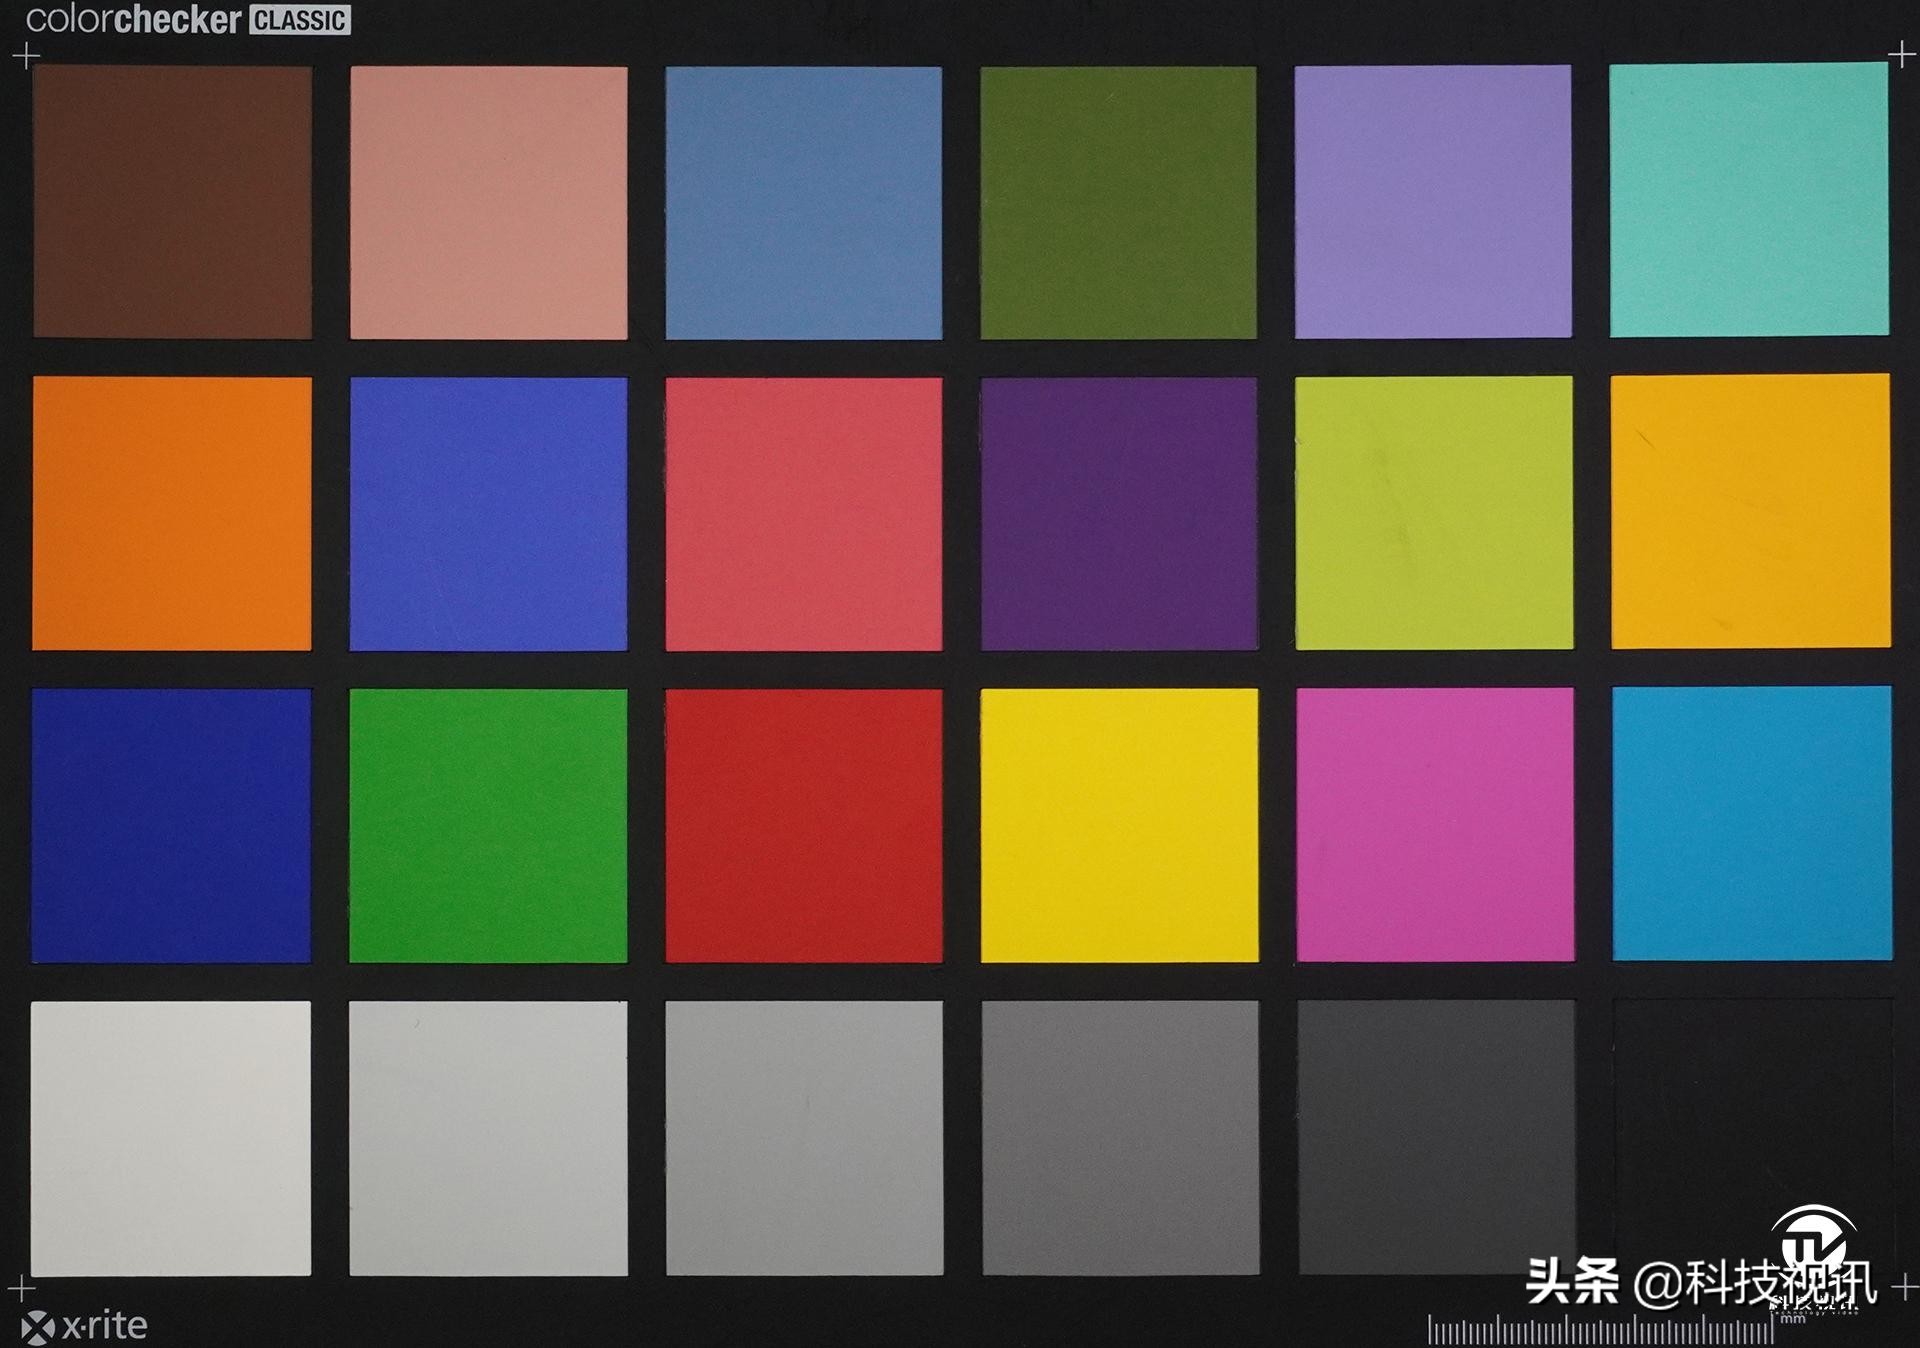Select the magenta color patch
This screenshot has width=1920, height=1348.
(x=1435, y=825)
